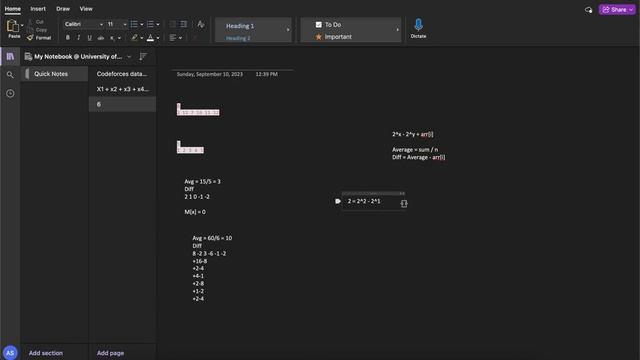Viewport: 640px width, 360px height.
Task: Click the Share button
Action: (x=617, y=9)
